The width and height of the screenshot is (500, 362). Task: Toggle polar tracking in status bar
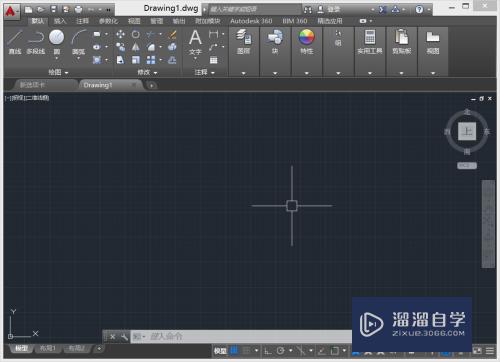[x=280, y=350]
